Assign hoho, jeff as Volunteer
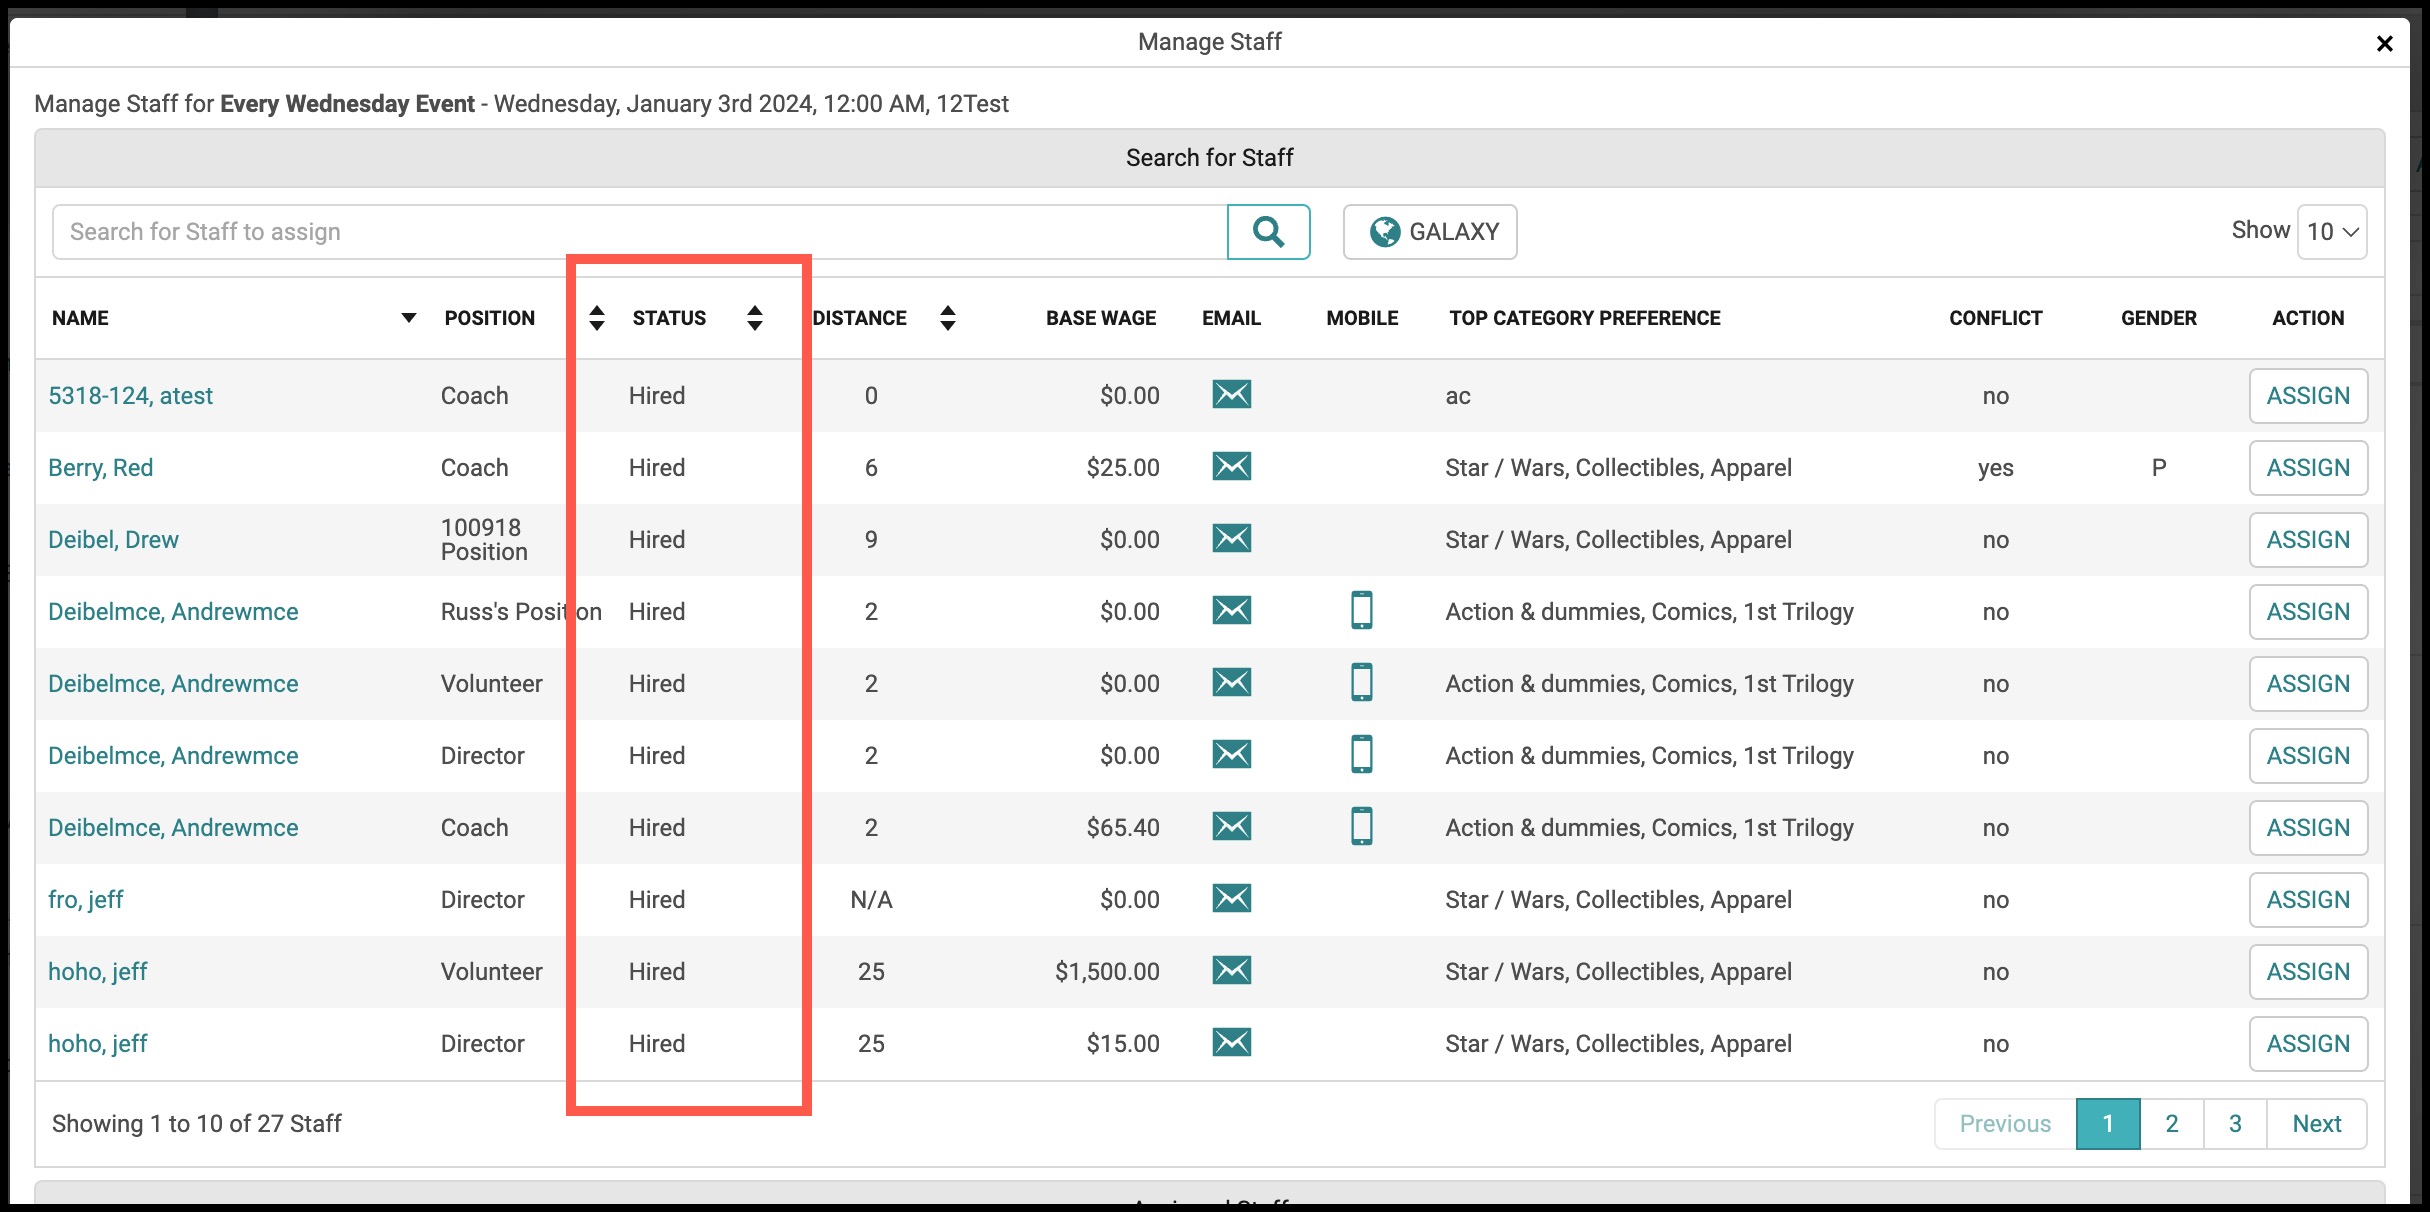The height and width of the screenshot is (1212, 2430). [2308, 972]
